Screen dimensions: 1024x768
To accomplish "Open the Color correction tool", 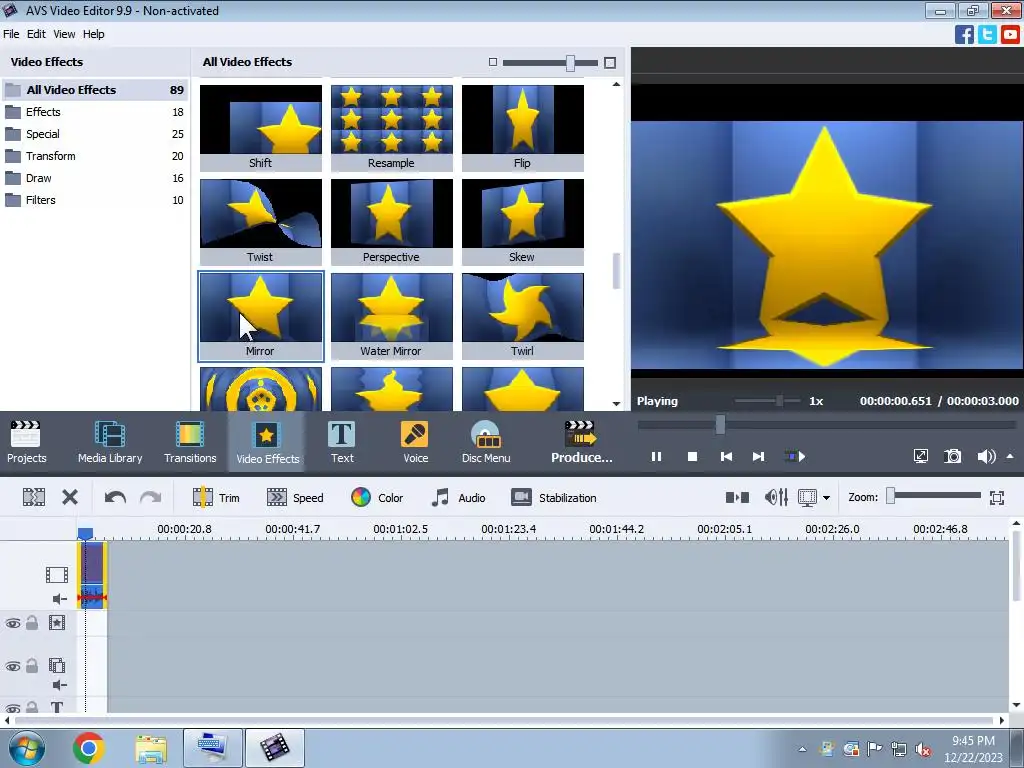I will click(x=377, y=498).
